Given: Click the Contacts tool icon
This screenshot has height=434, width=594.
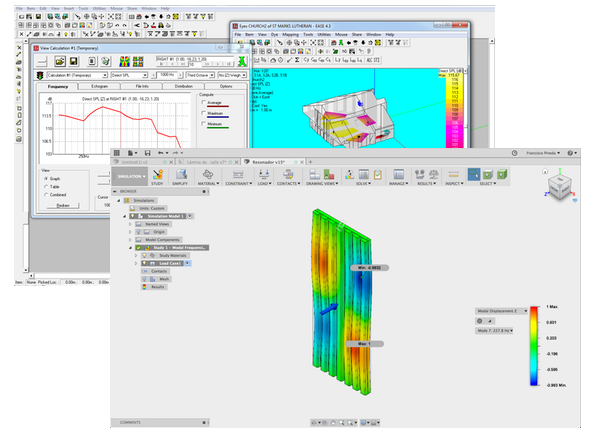Looking at the screenshot, I should 288,175.
